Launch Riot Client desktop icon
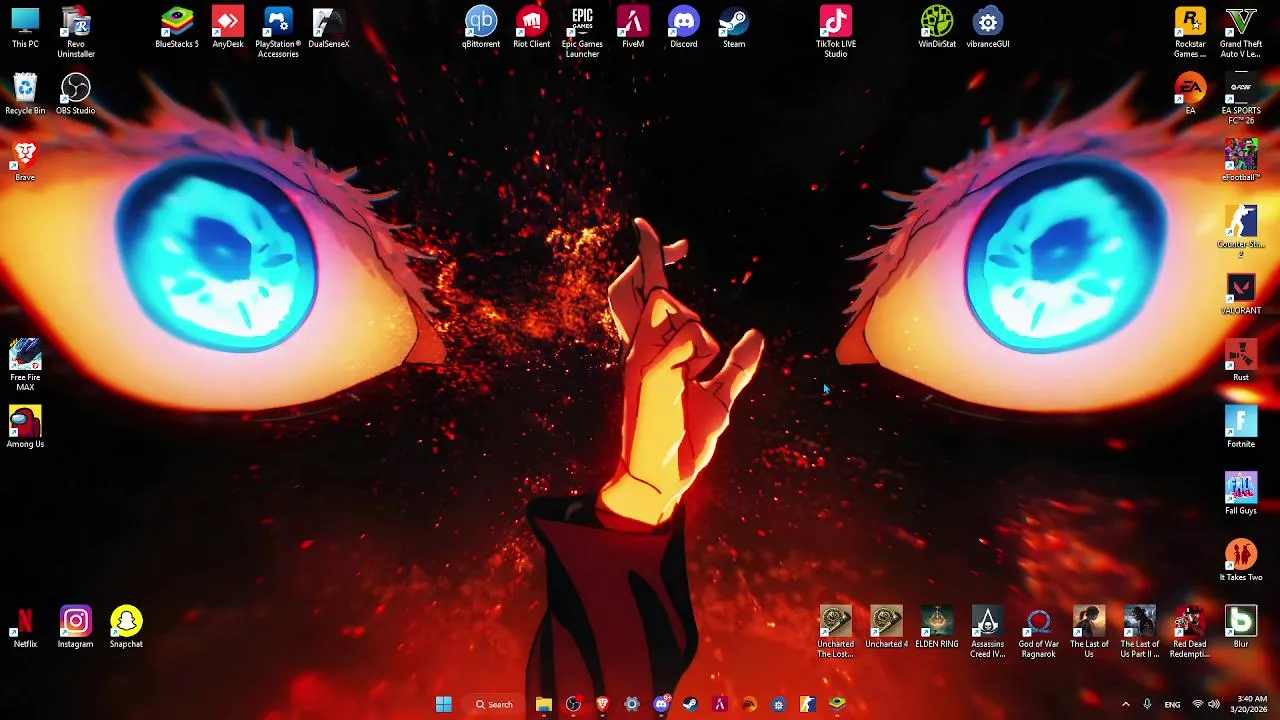This screenshot has height=720, width=1280. coord(532,28)
